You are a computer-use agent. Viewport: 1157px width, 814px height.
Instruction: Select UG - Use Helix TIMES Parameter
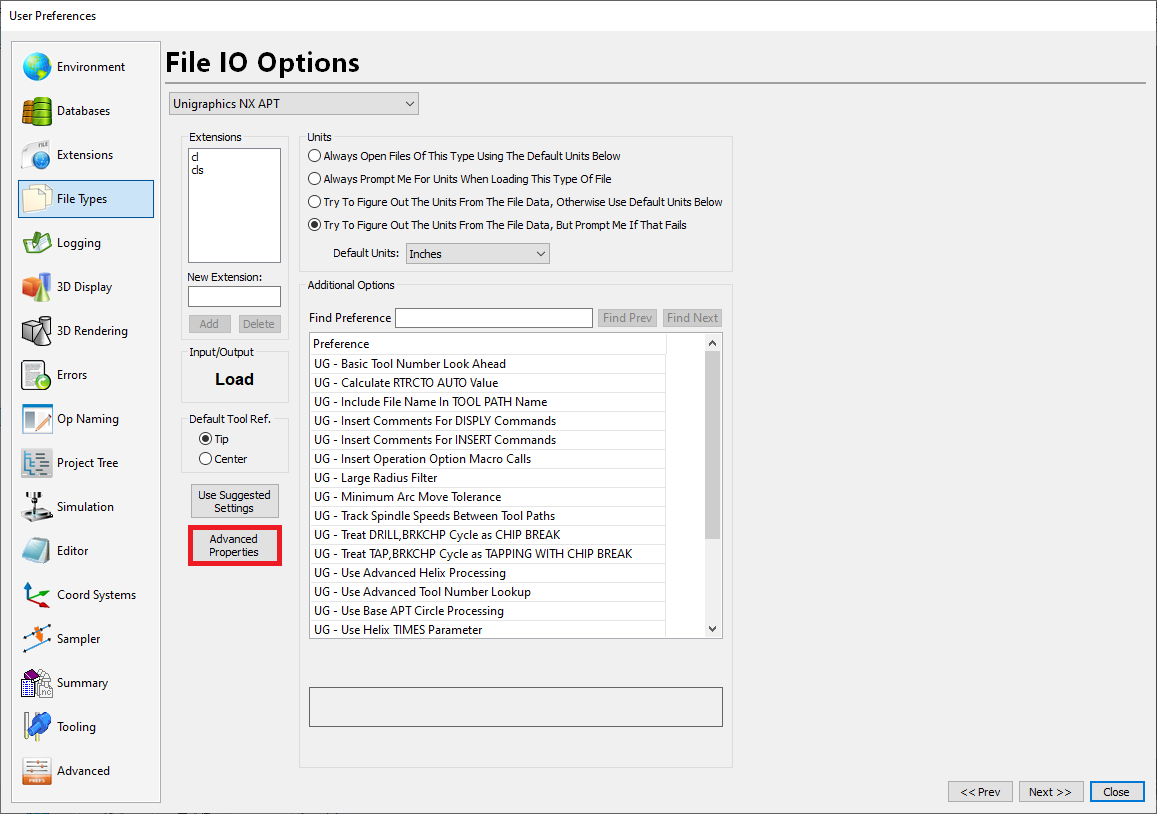[x=488, y=630]
